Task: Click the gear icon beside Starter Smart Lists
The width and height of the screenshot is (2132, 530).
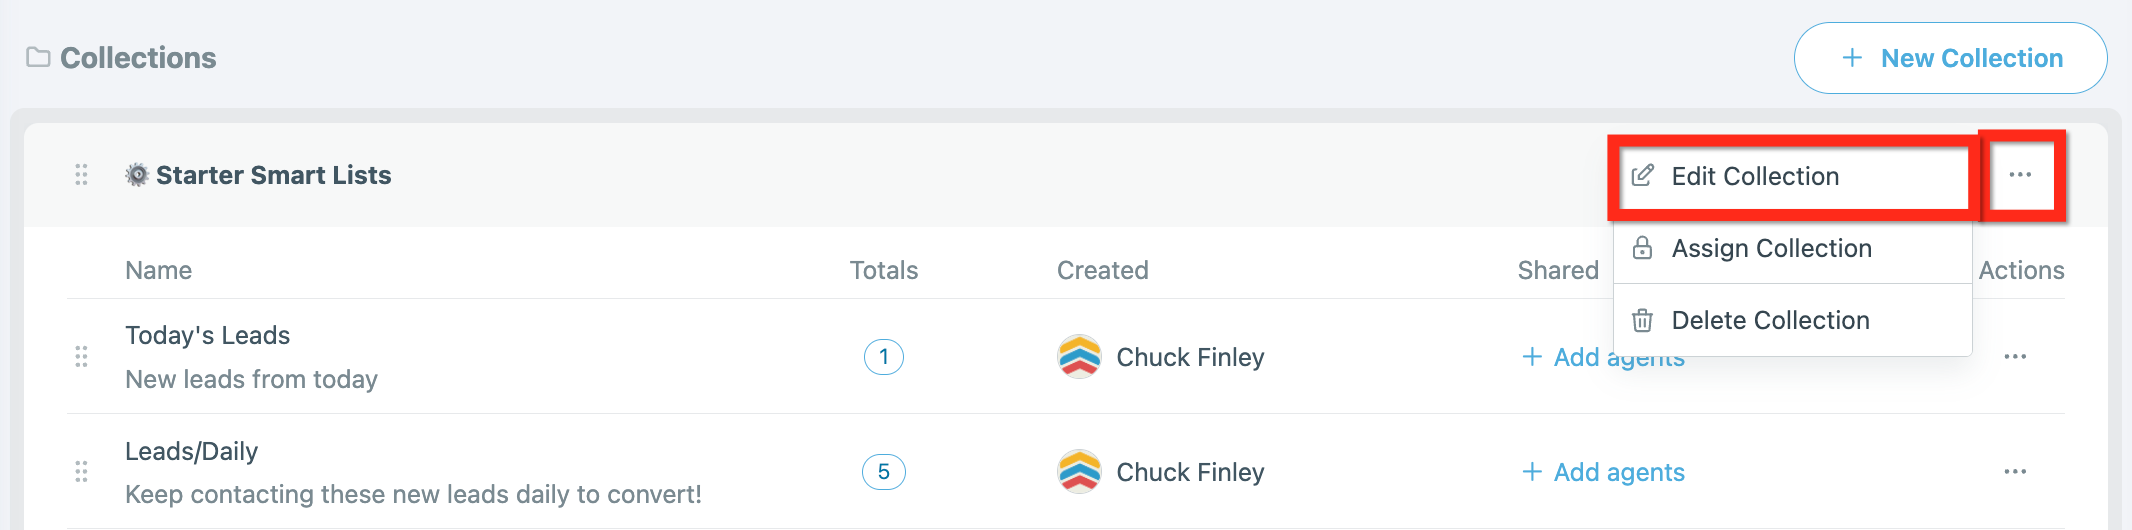Action: [137, 175]
